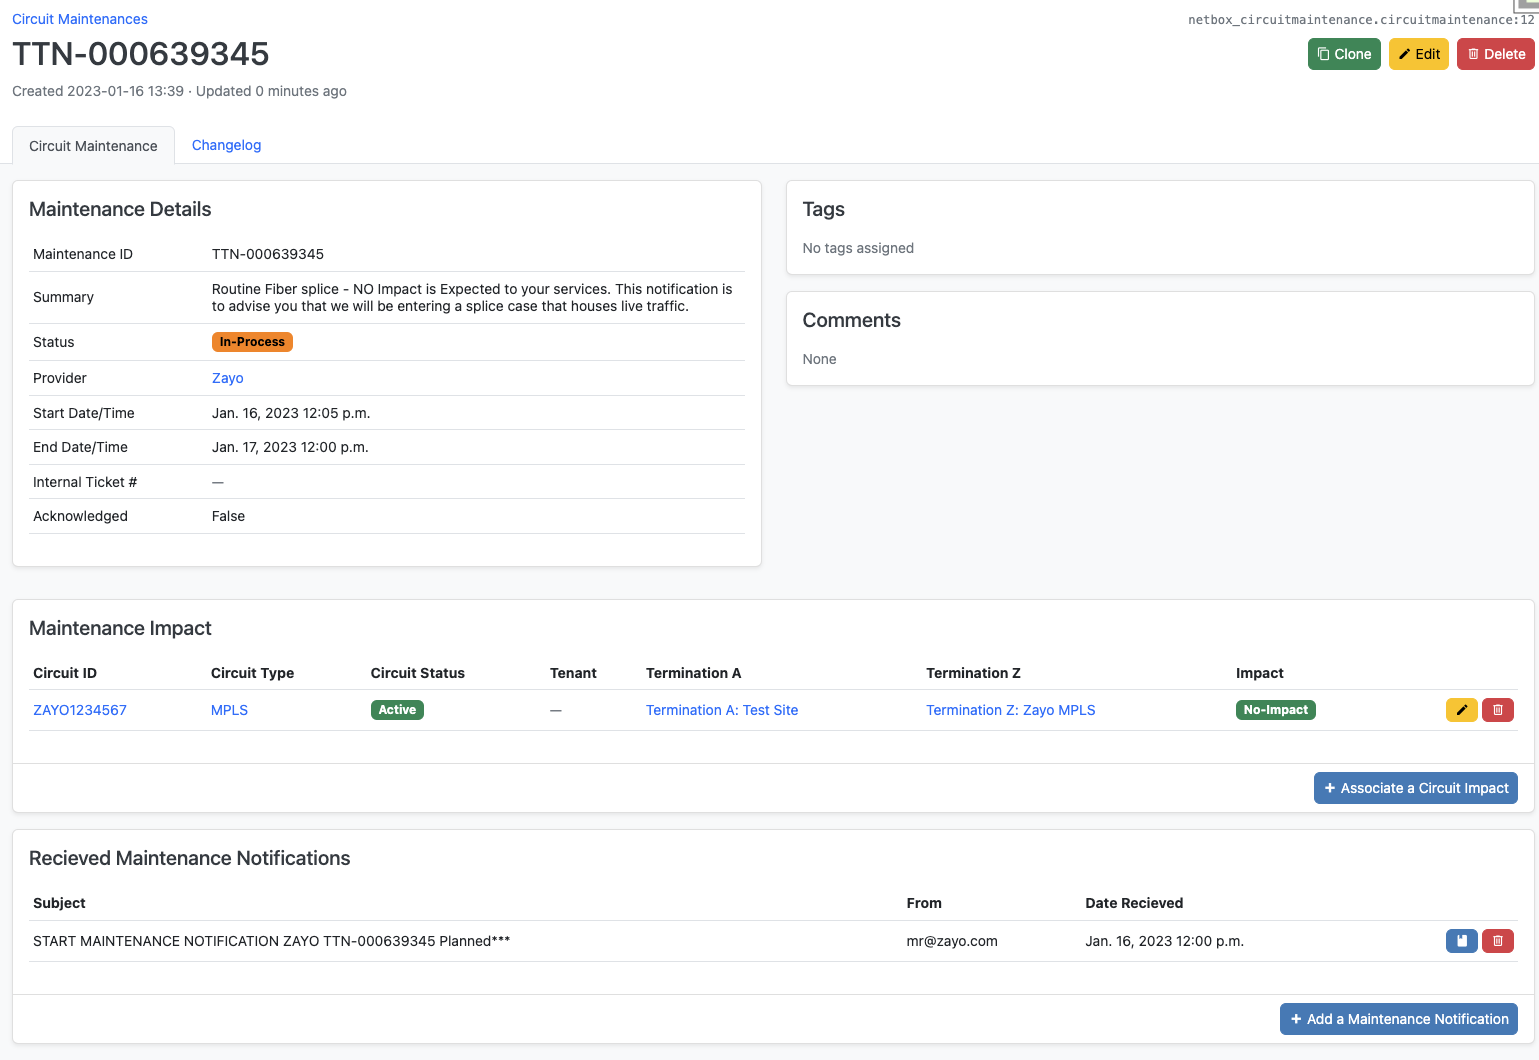Open circuit ZAYO1234567 link

(x=80, y=710)
